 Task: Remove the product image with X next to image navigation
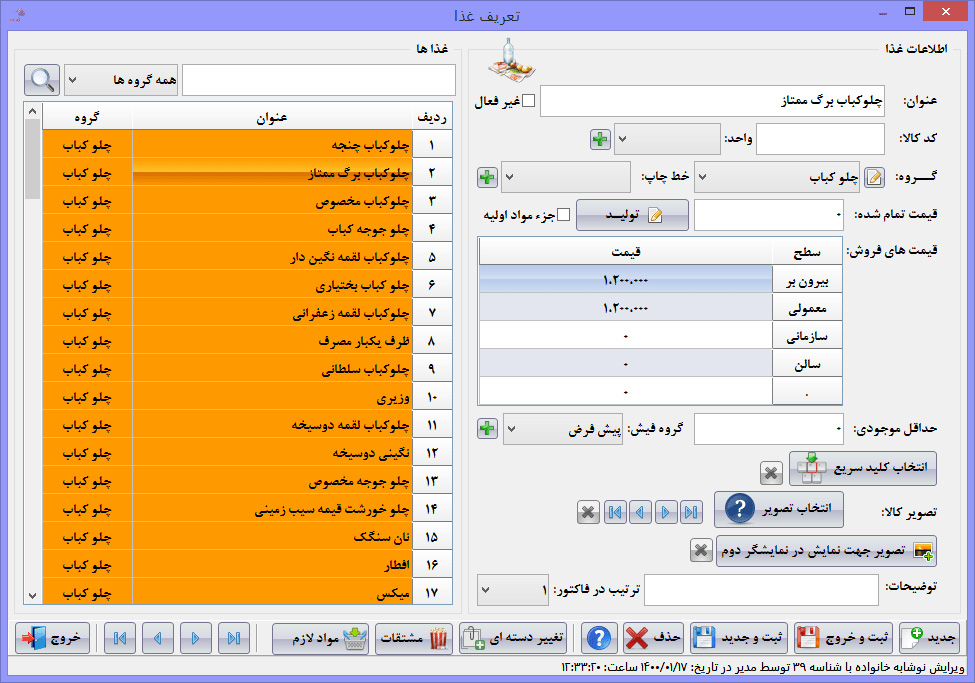(588, 513)
